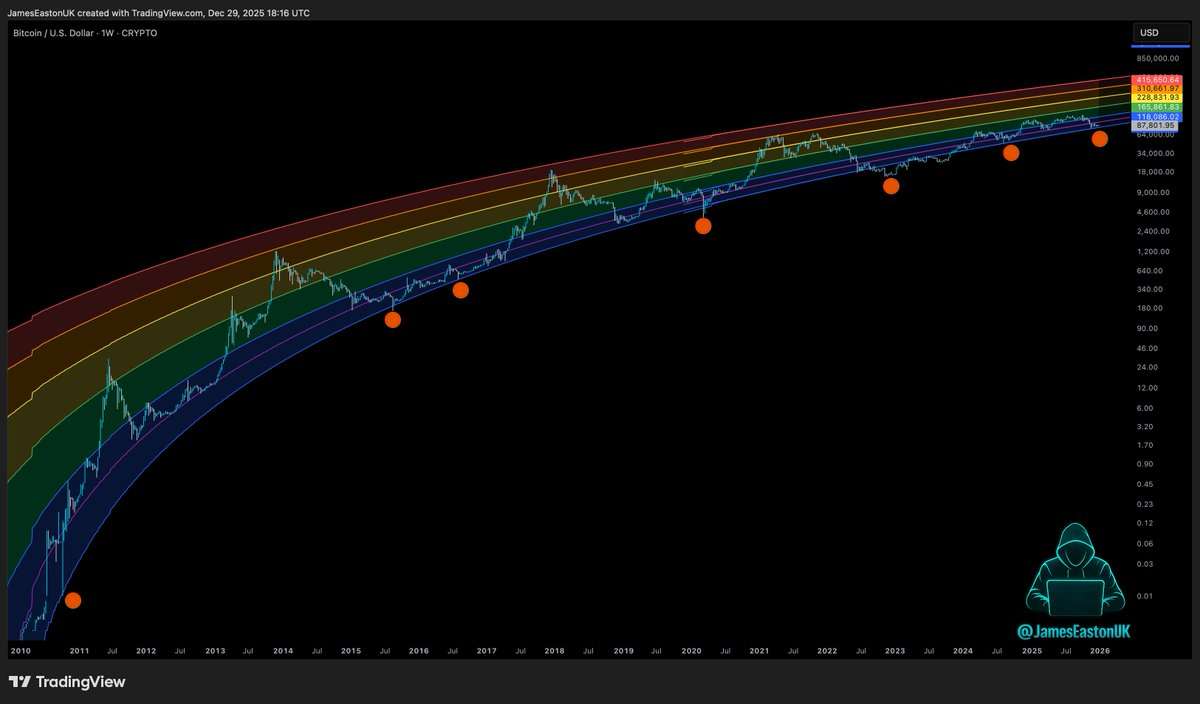Image resolution: width=1200 pixels, height=704 pixels.
Task: Click the 87,801.95 current price label
Action: (x=1157, y=126)
